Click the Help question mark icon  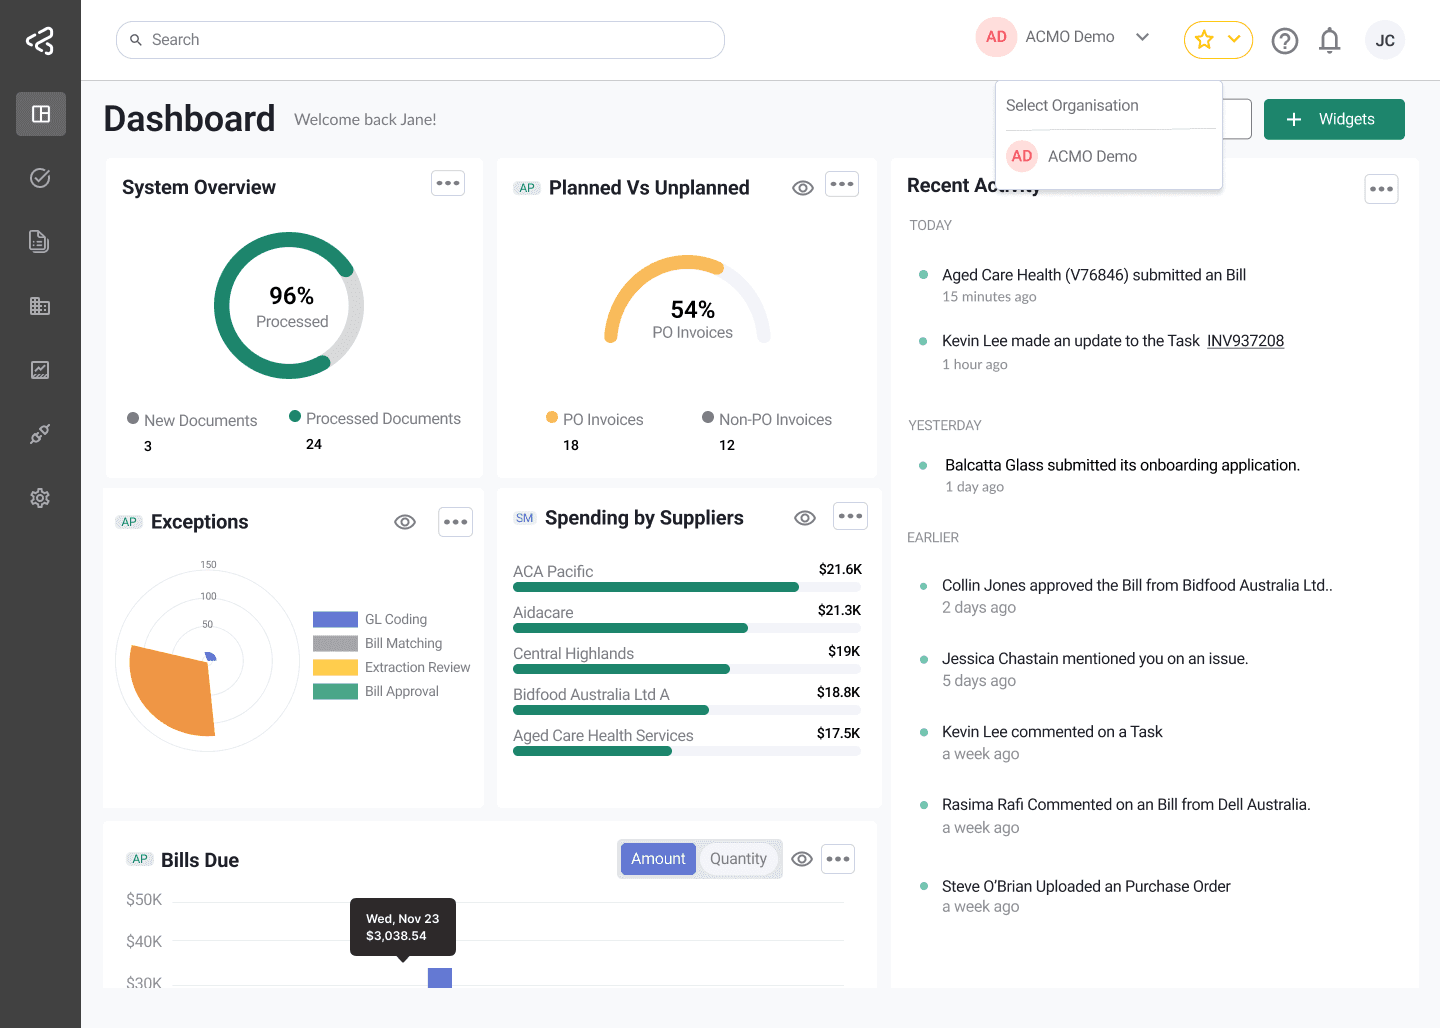point(1285,40)
